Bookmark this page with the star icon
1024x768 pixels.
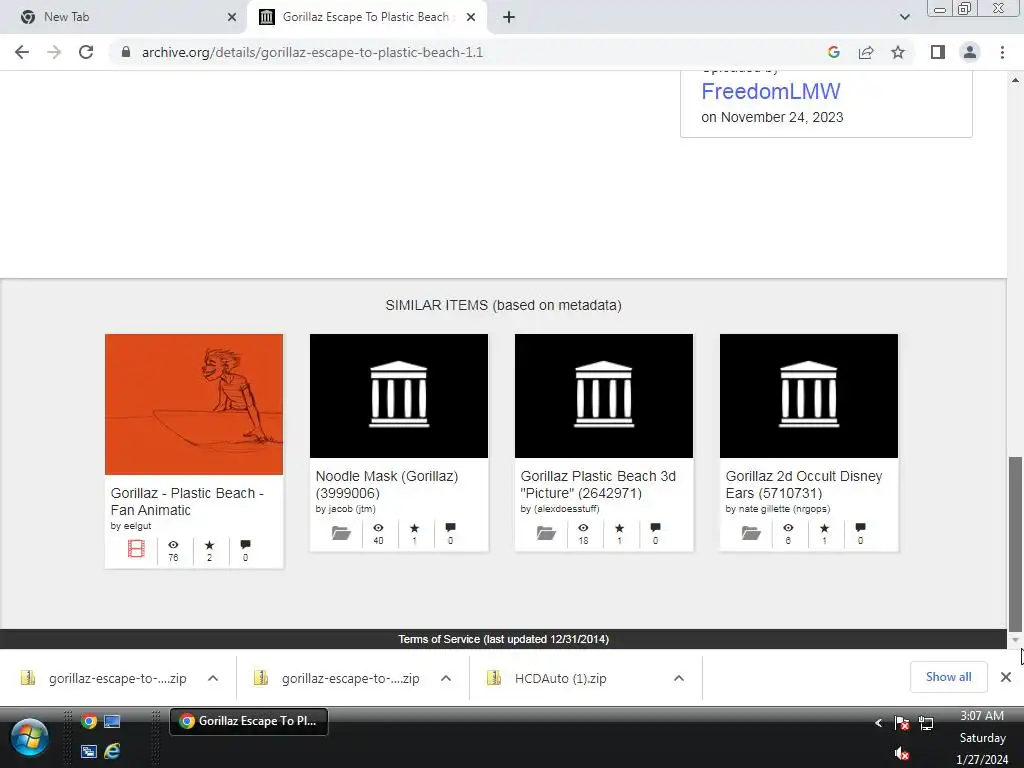pyautogui.click(x=898, y=52)
